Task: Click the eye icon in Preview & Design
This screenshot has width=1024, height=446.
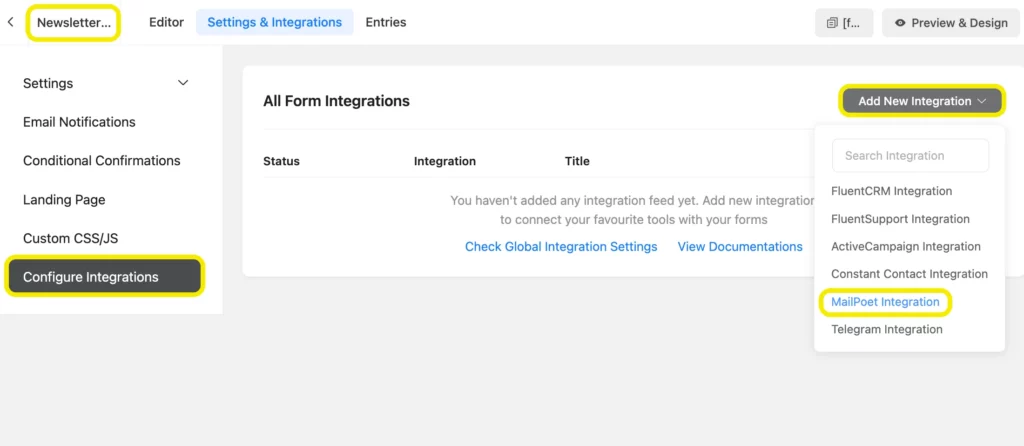Action: coord(901,23)
